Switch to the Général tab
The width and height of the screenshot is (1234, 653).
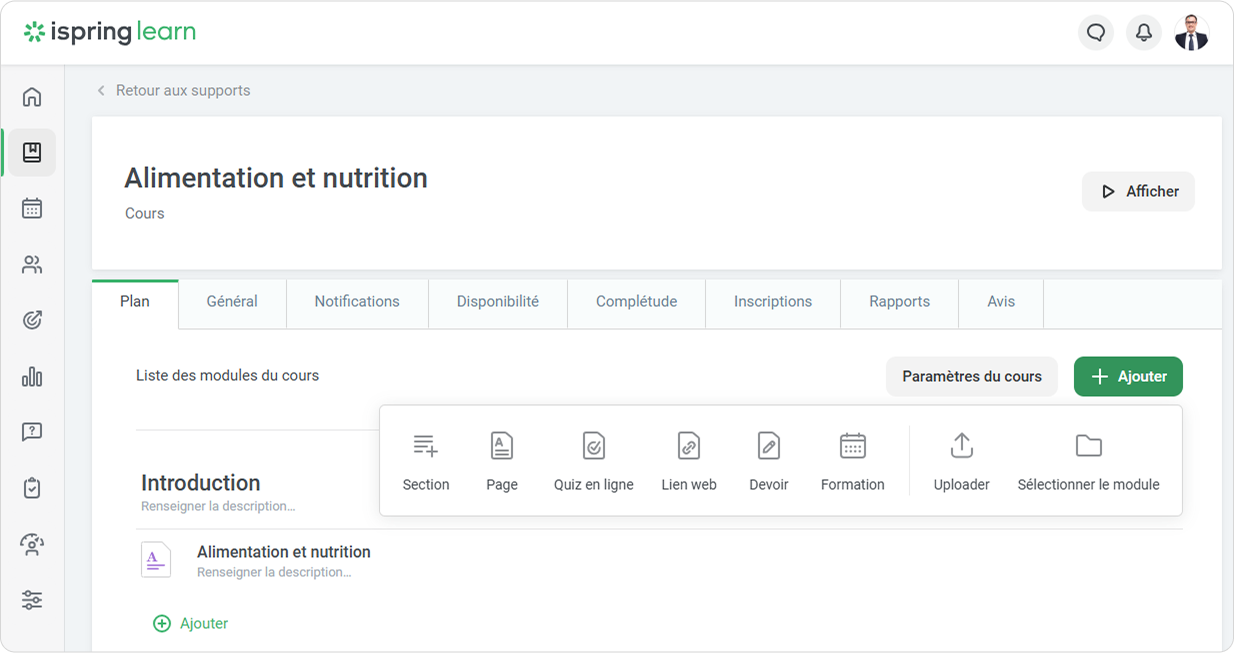pos(232,302)
